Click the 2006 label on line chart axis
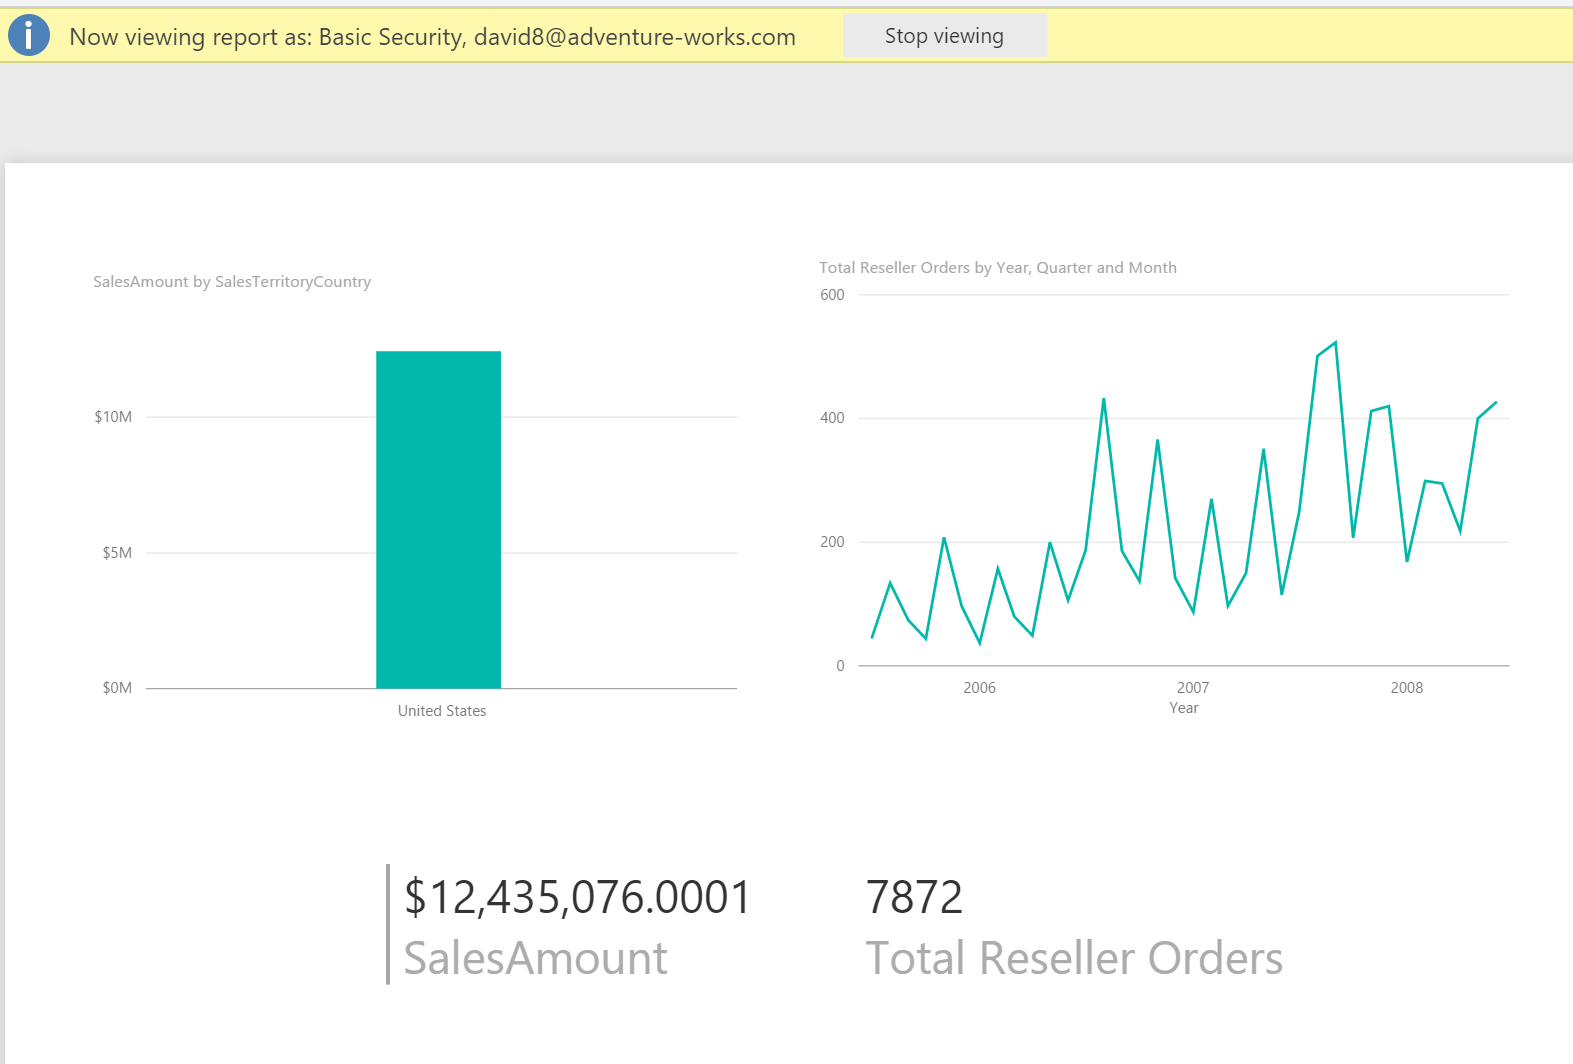 pyautogui.click(x=979, y=688)
